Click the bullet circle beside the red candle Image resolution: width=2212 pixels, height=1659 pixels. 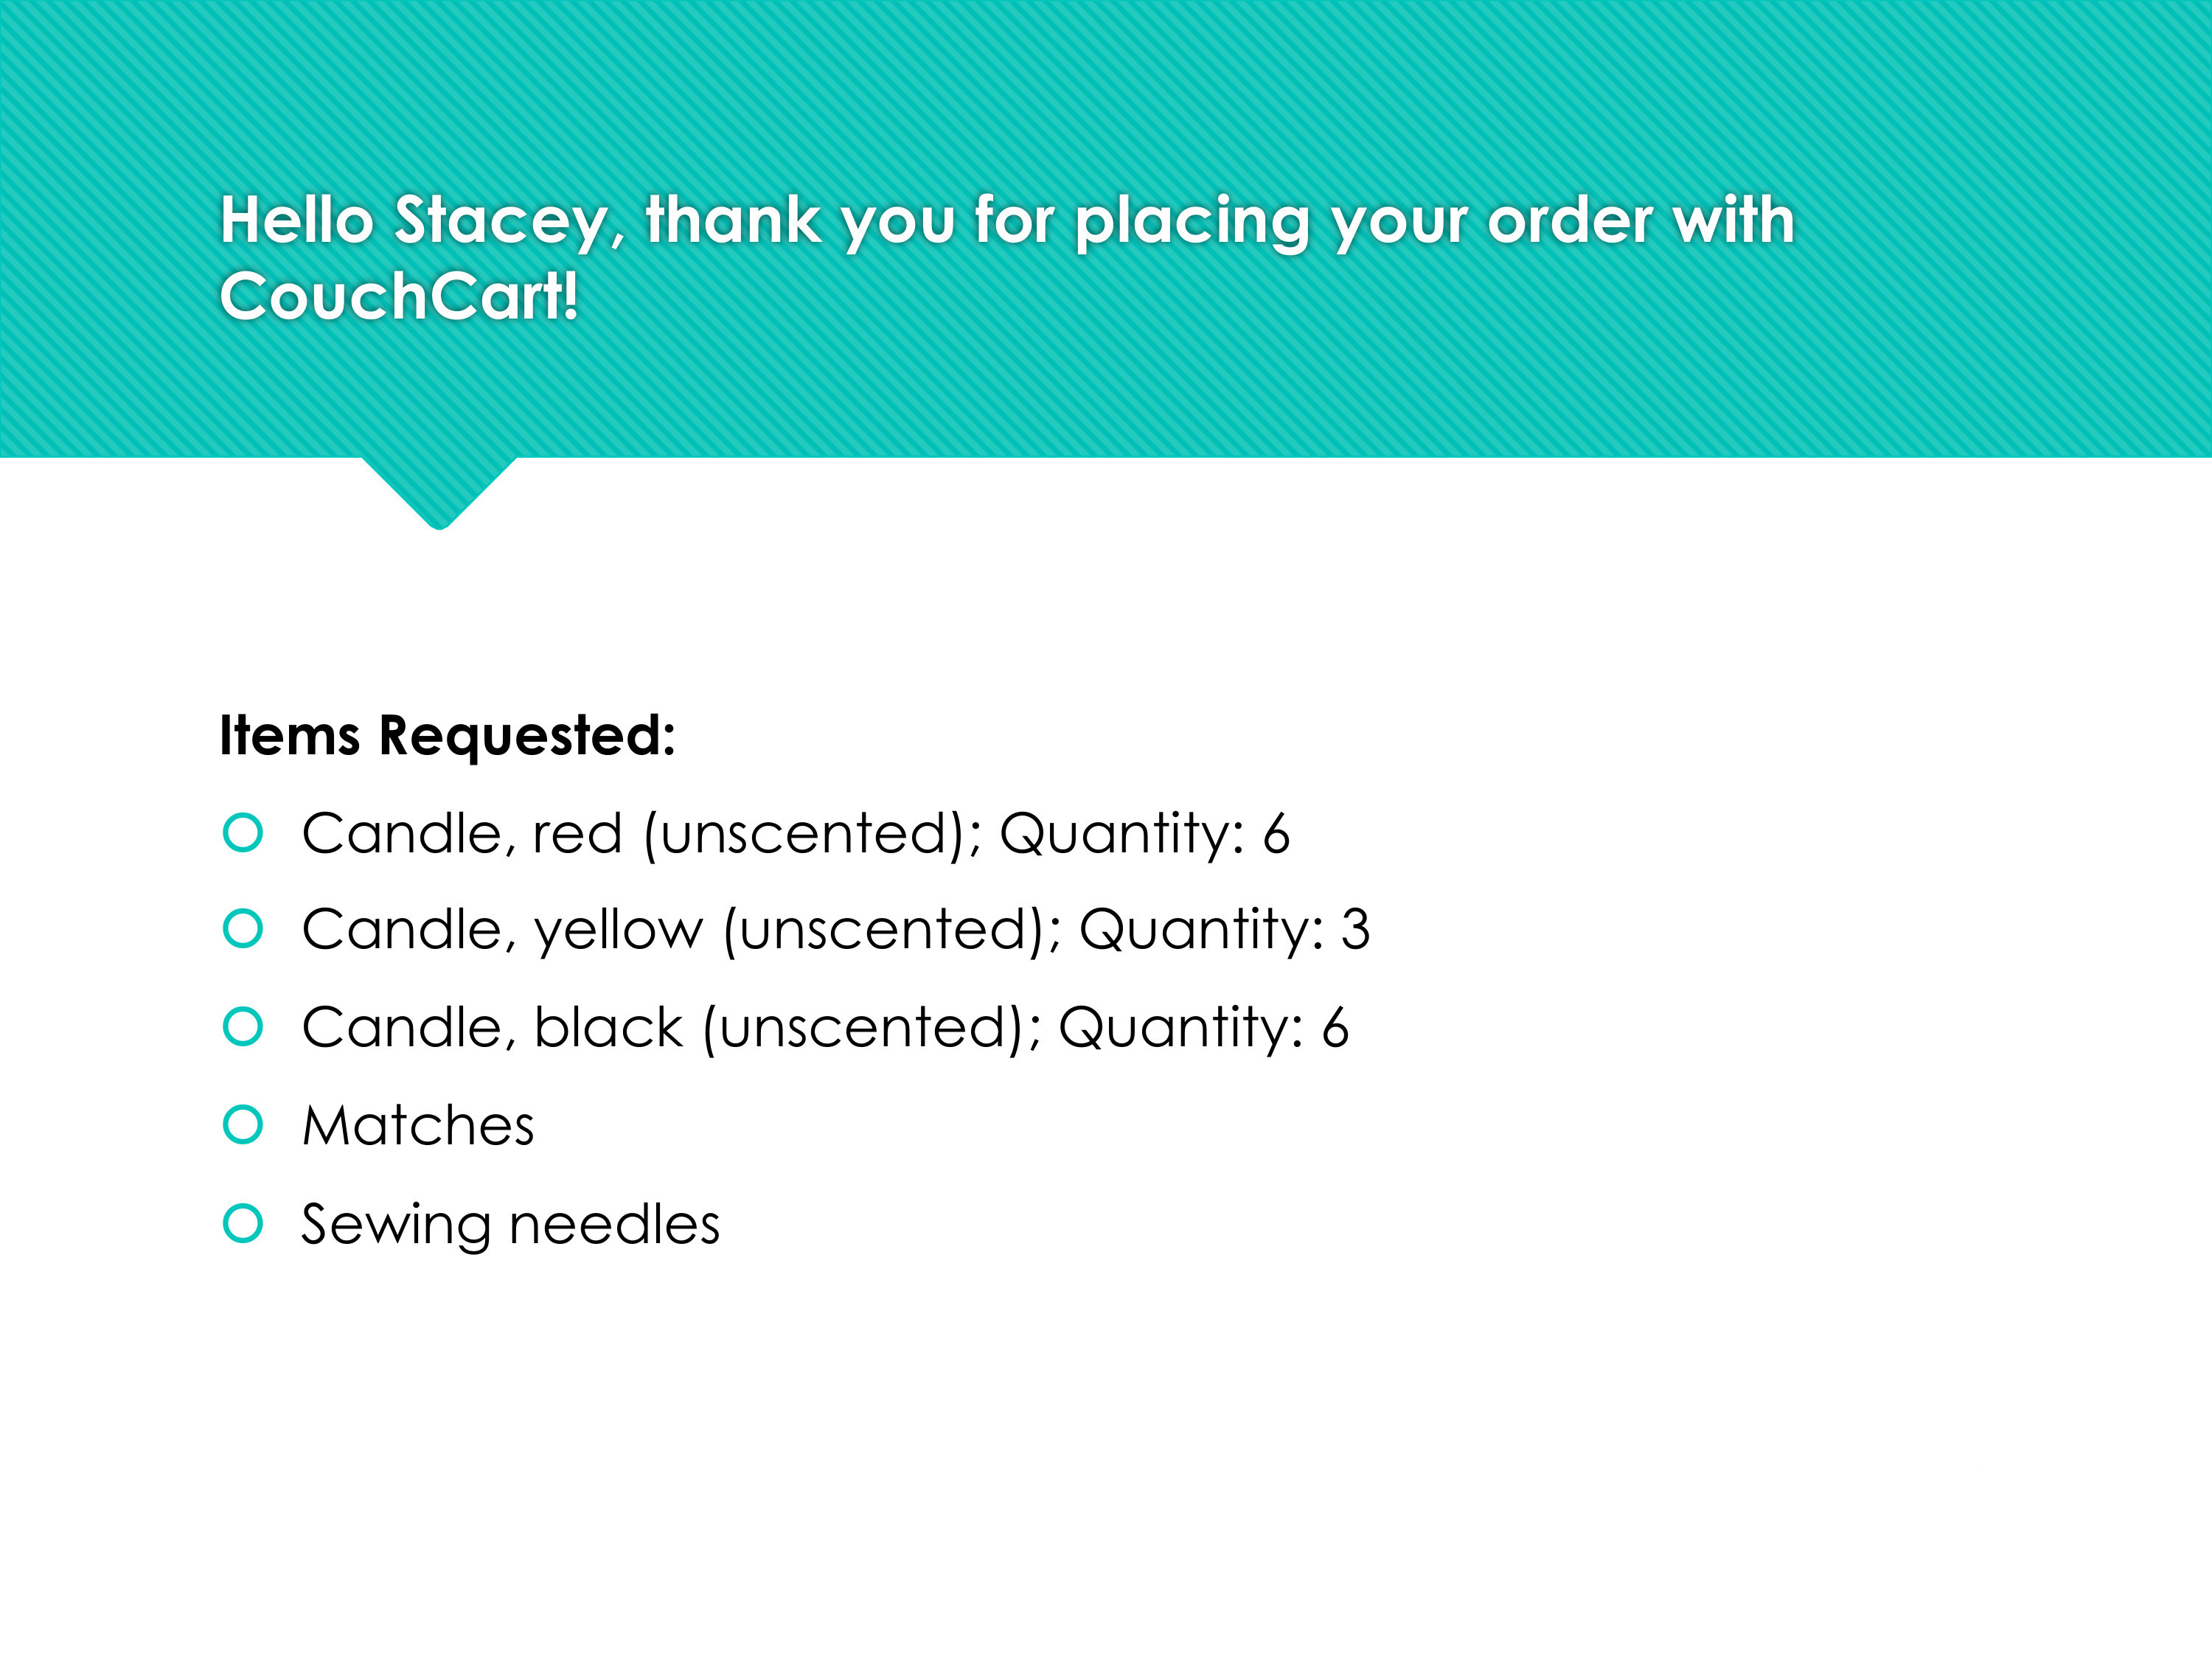click(243, 833)
